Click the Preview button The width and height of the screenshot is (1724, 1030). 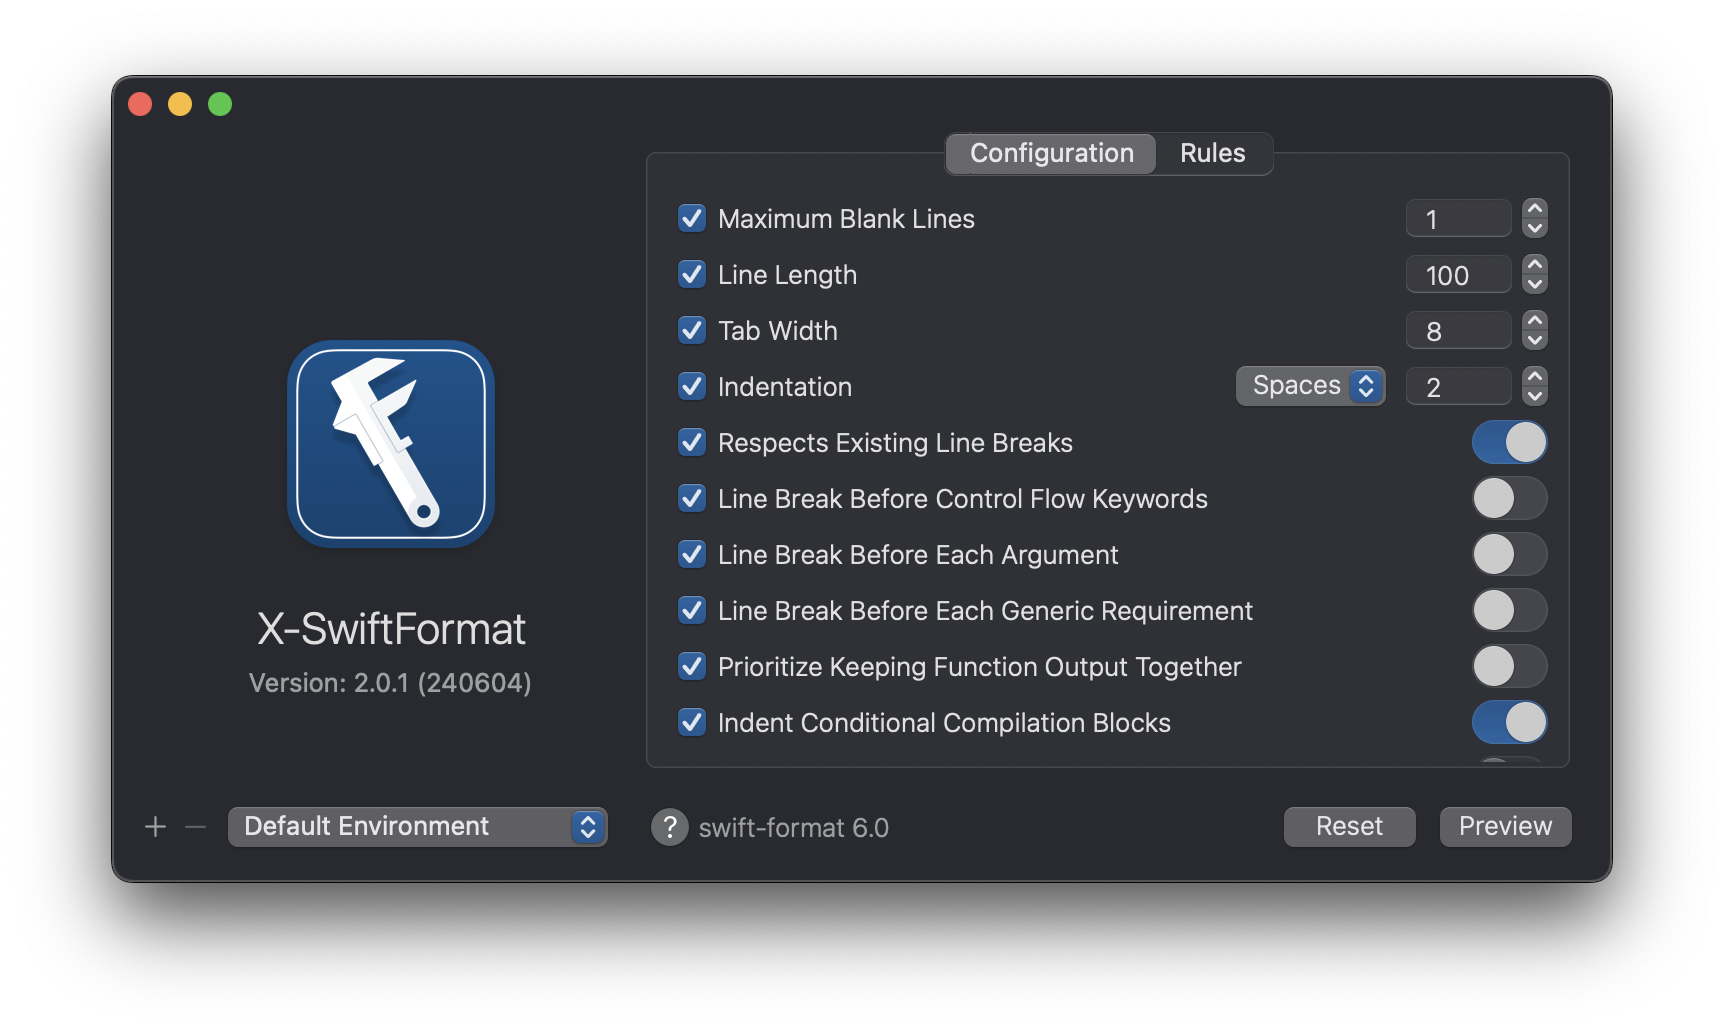1505,827
